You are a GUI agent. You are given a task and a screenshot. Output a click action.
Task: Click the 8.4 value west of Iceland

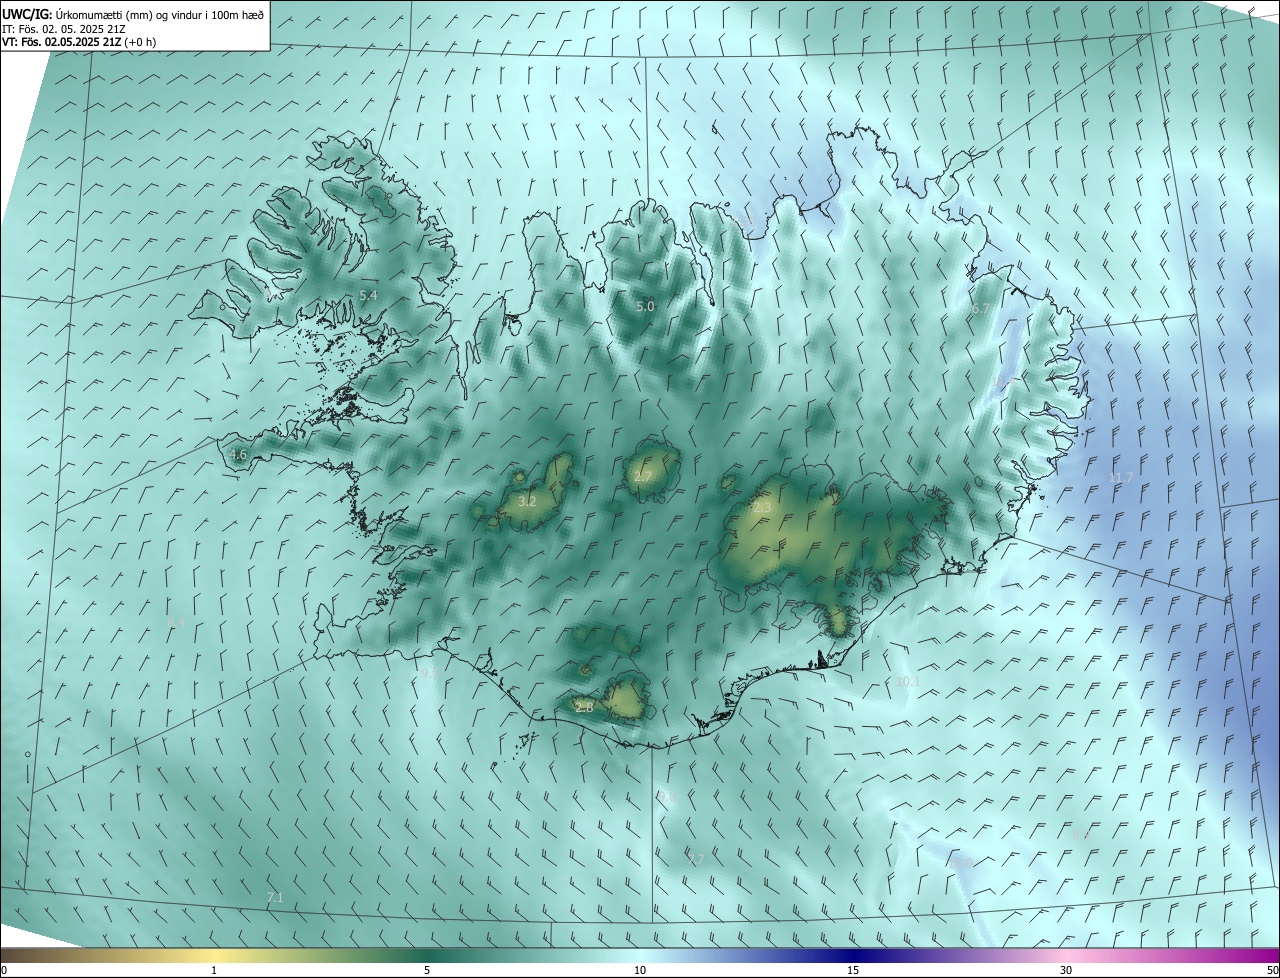coord(176,623)
